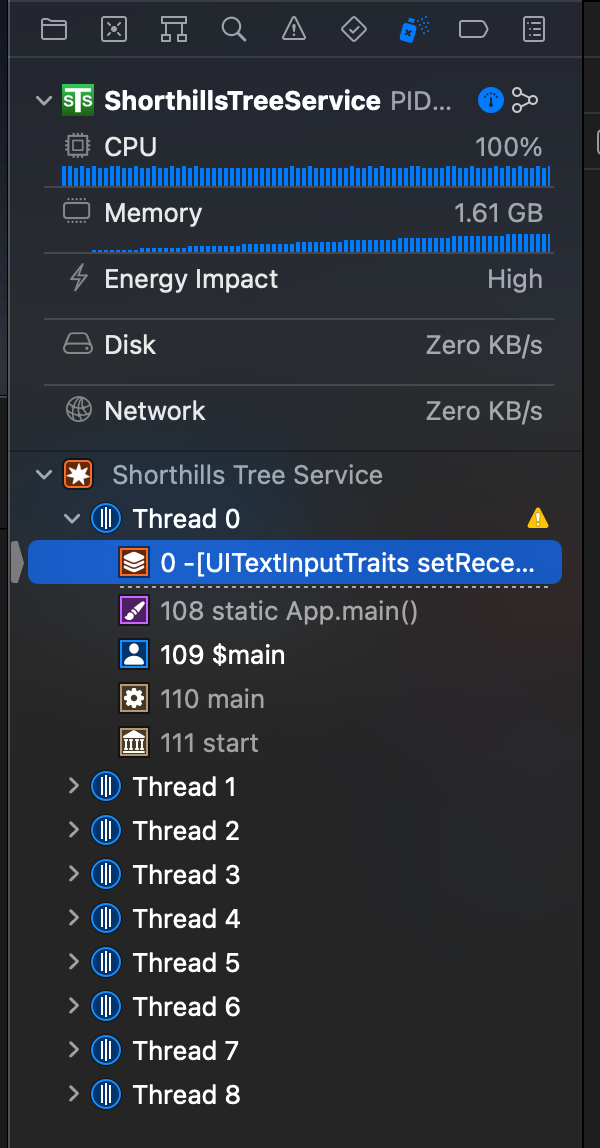Click the Thread 0 yellow warning icon
The width and height of the screenshot is (600, 1148).
[538, 518]
